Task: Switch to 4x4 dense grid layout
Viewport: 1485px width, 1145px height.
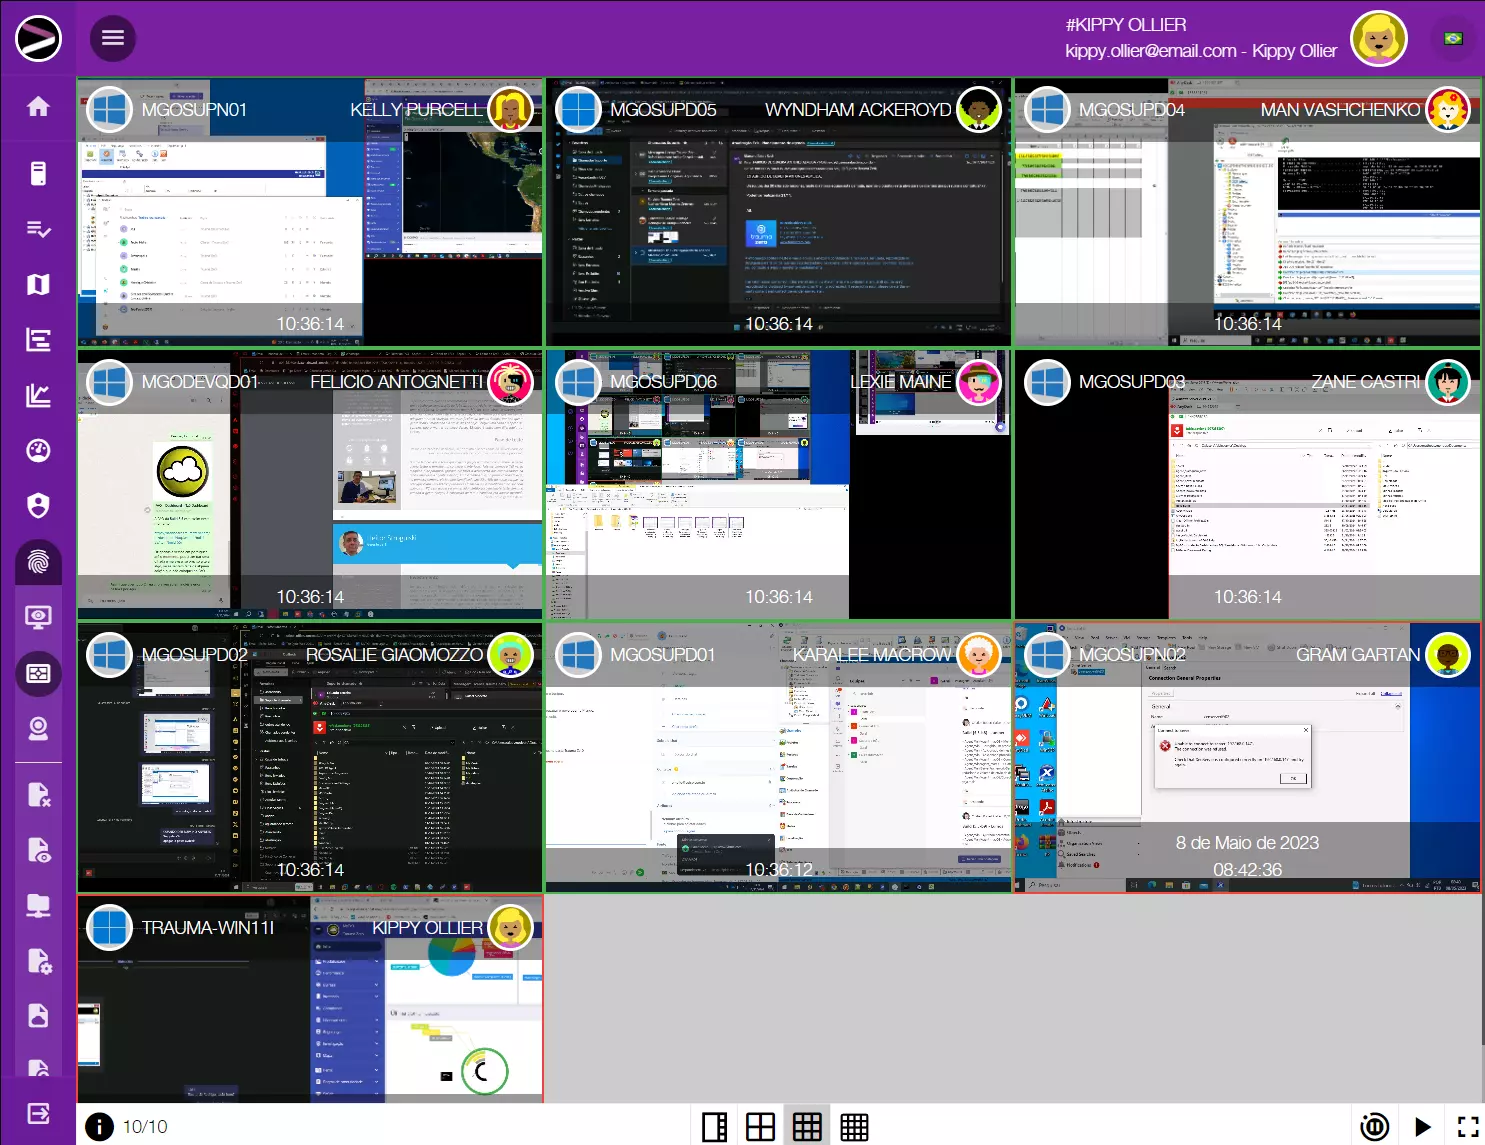Action: pos(854,1127)
